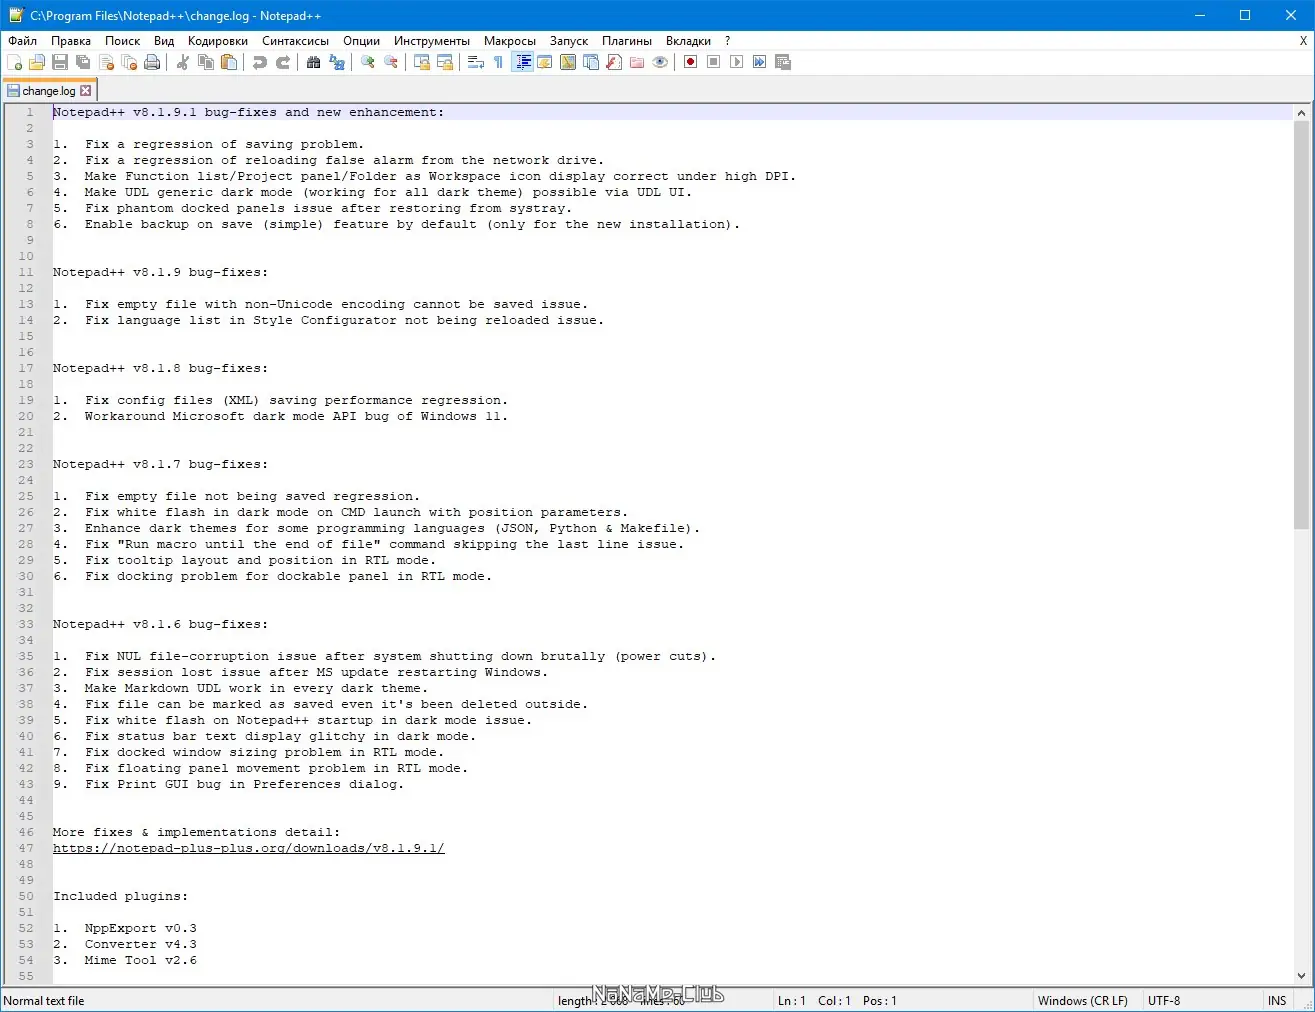This screenshot has height=1012, width=1315.
Task: Click the Run Macro Multiple Times icon
Action: click(x=760, y=62)
